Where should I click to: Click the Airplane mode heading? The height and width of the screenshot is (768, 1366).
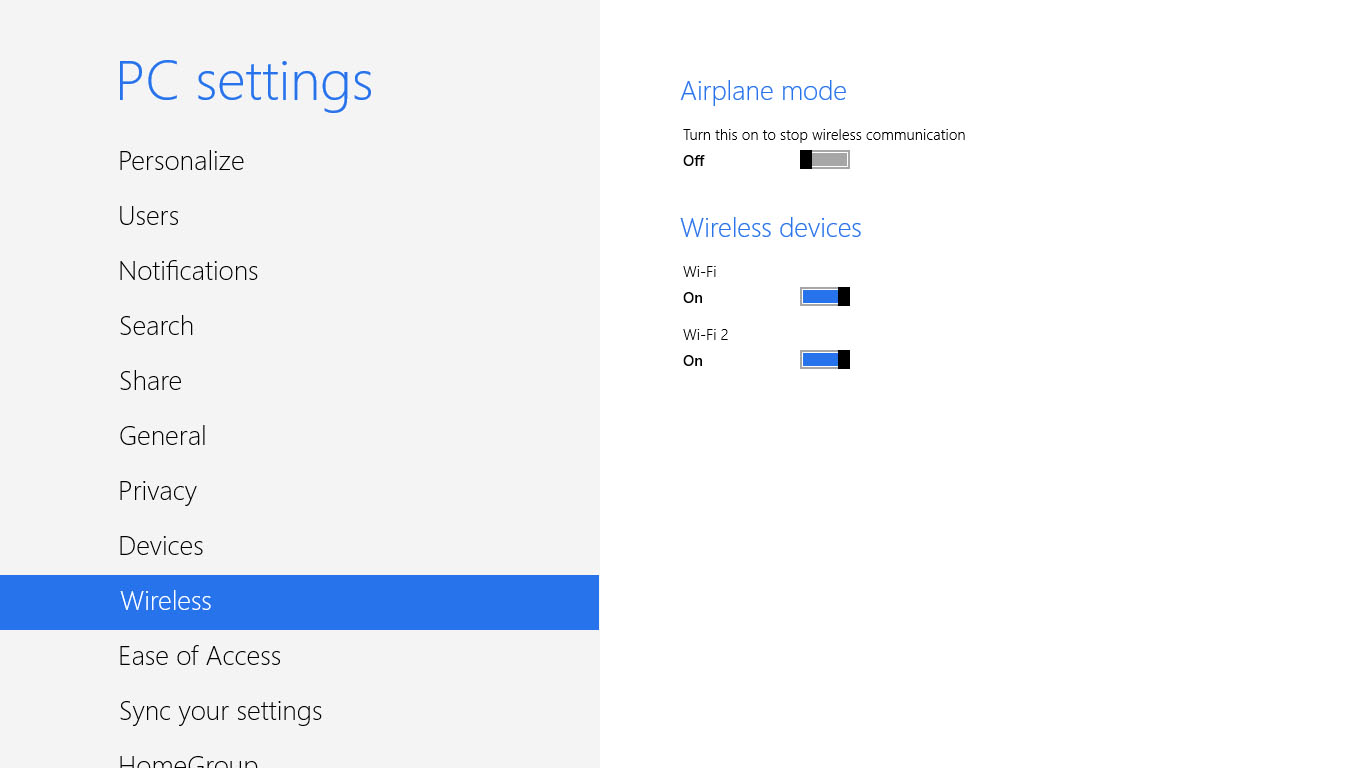click(763, 91)
